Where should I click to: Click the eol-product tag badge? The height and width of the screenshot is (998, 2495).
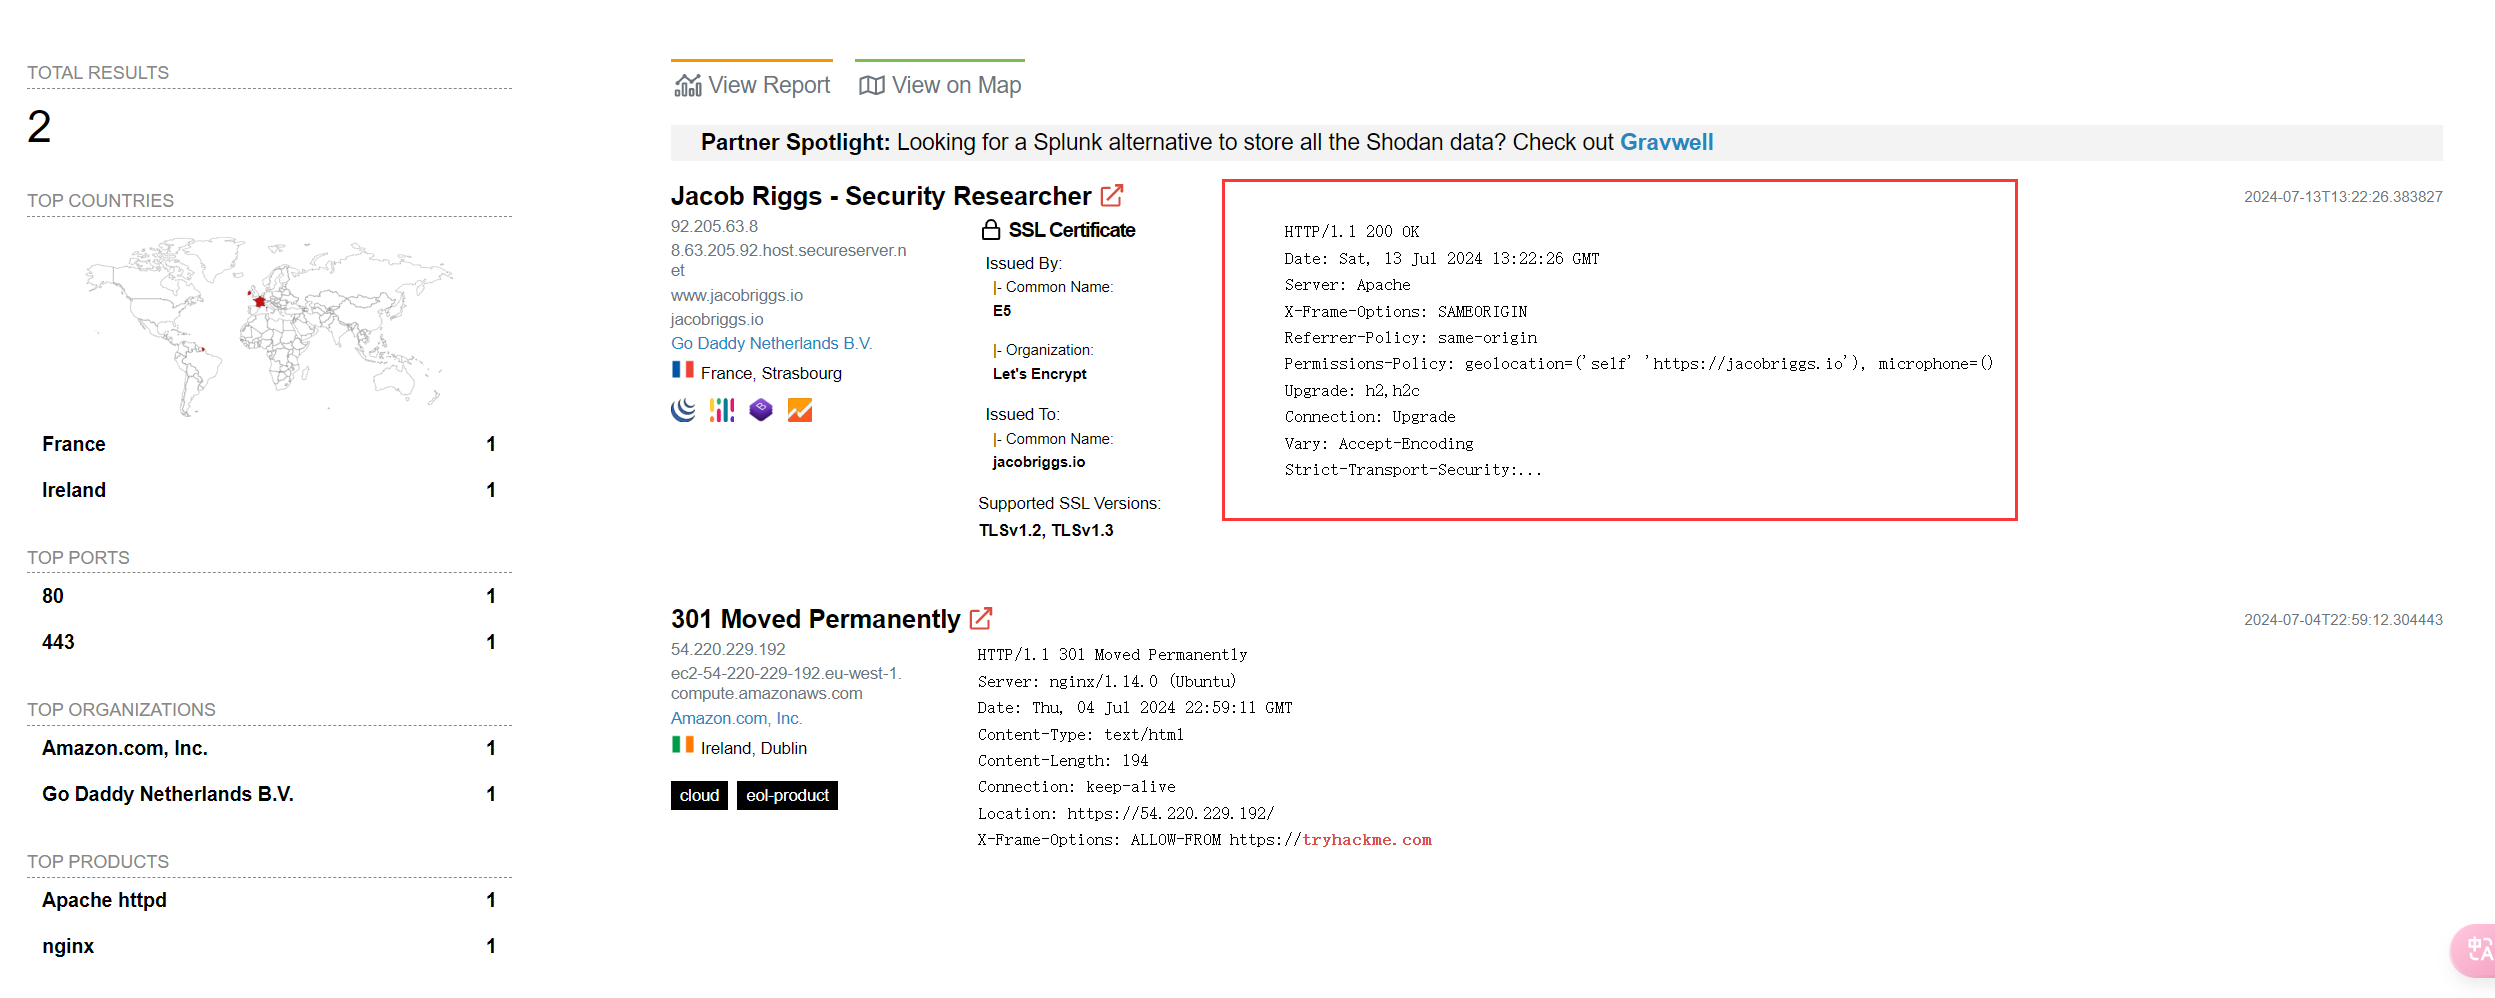coord(787,795)
